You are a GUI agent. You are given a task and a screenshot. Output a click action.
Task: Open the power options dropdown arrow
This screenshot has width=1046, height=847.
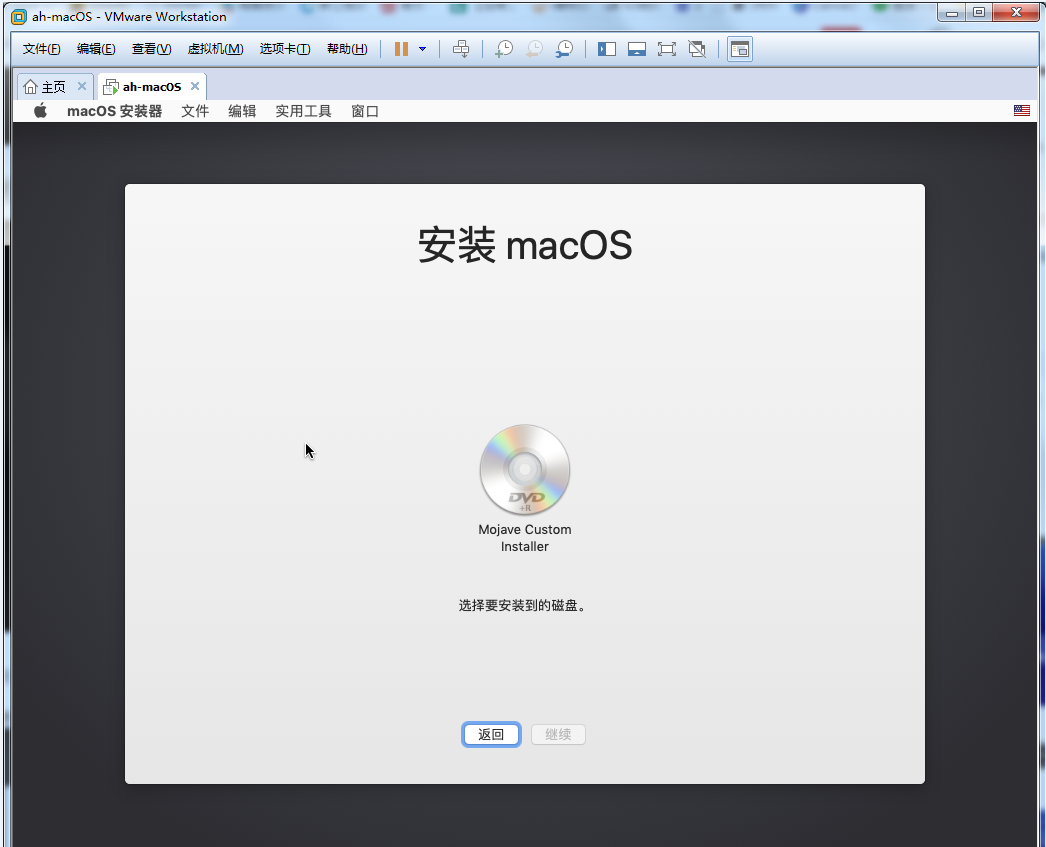pyautogui.click(x=422, y=49)
